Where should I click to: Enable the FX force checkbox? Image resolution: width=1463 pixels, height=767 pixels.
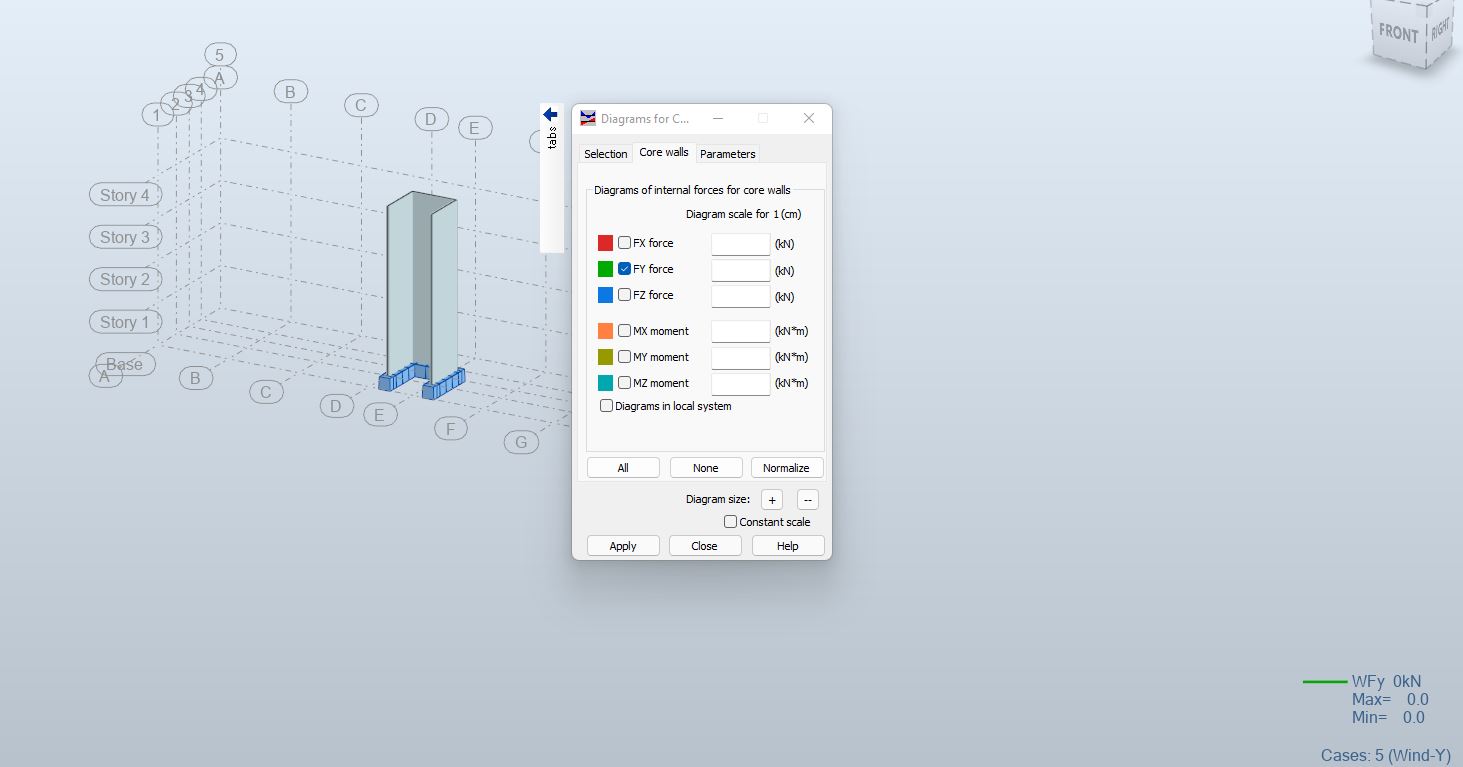pyautogui.click(x=624, y=242)
